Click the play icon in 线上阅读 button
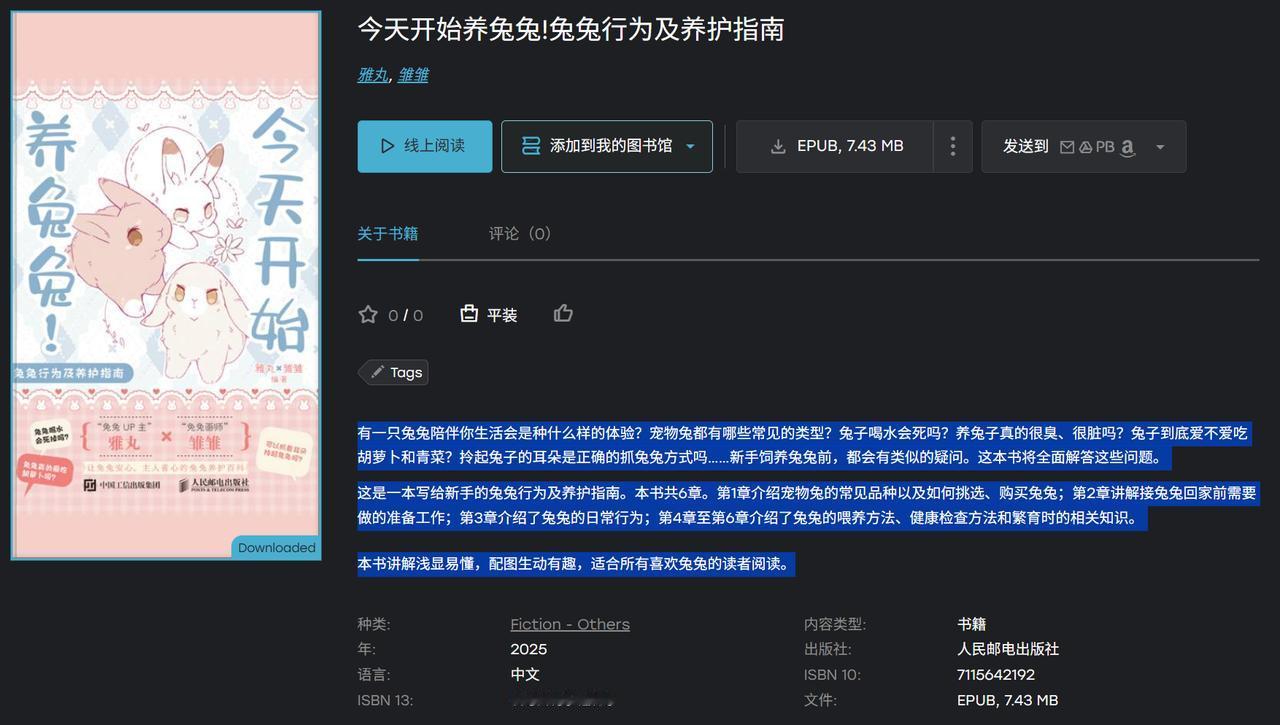1280x725 pixels. [387, 146]
